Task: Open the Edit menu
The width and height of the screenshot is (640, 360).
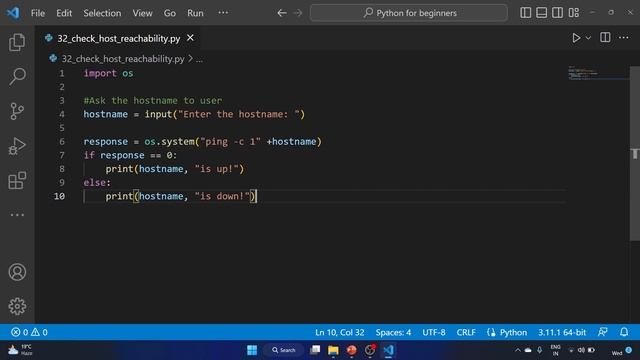Action: [x=64, y=13]
